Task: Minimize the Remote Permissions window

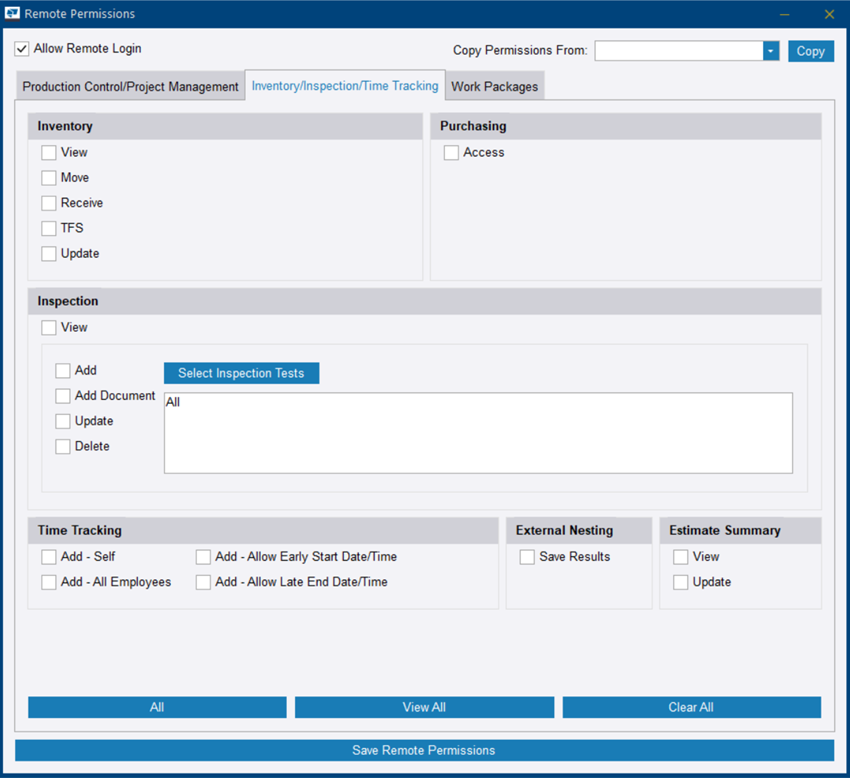Action: click(x=784, y=14)
